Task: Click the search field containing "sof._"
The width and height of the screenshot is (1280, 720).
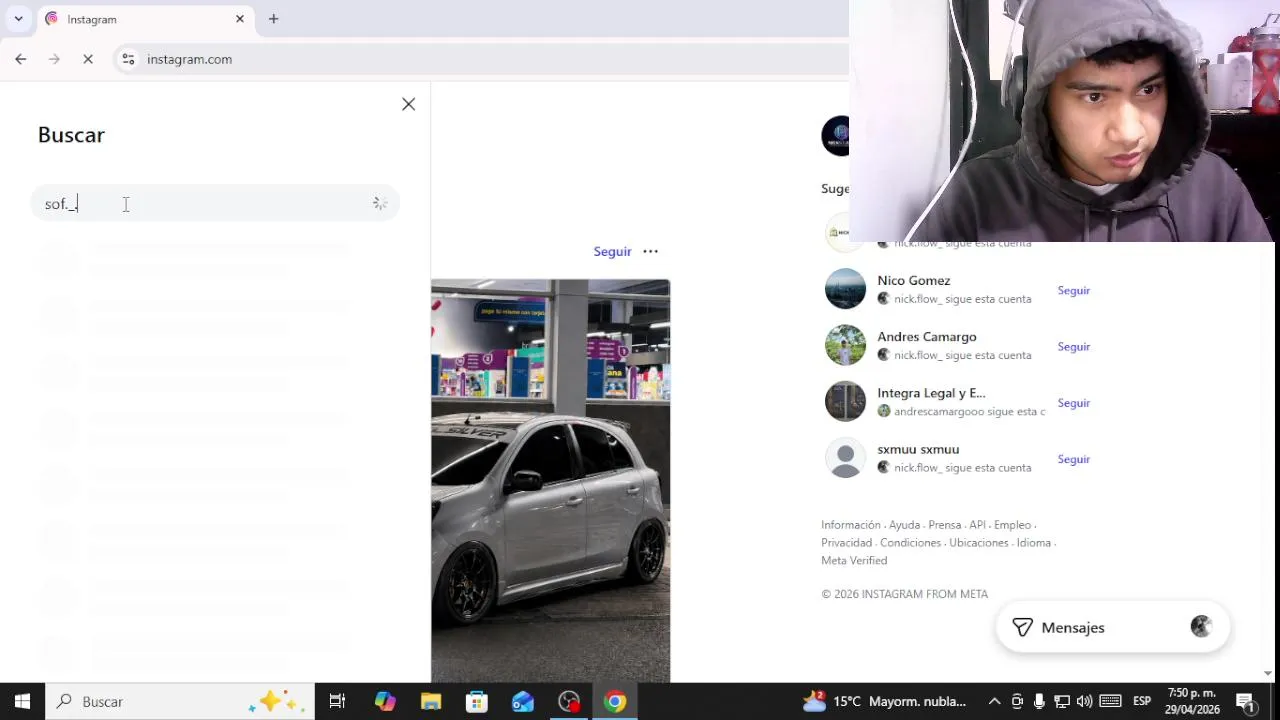Action: pos(215,203)
